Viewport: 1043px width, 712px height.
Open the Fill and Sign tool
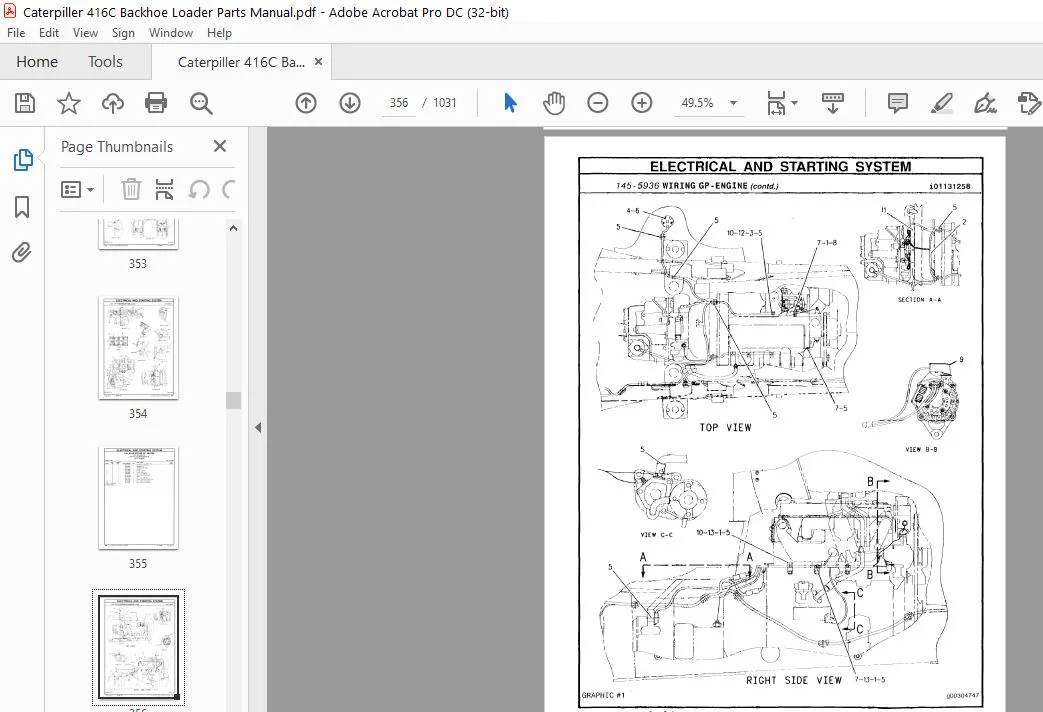coord(985,103)
